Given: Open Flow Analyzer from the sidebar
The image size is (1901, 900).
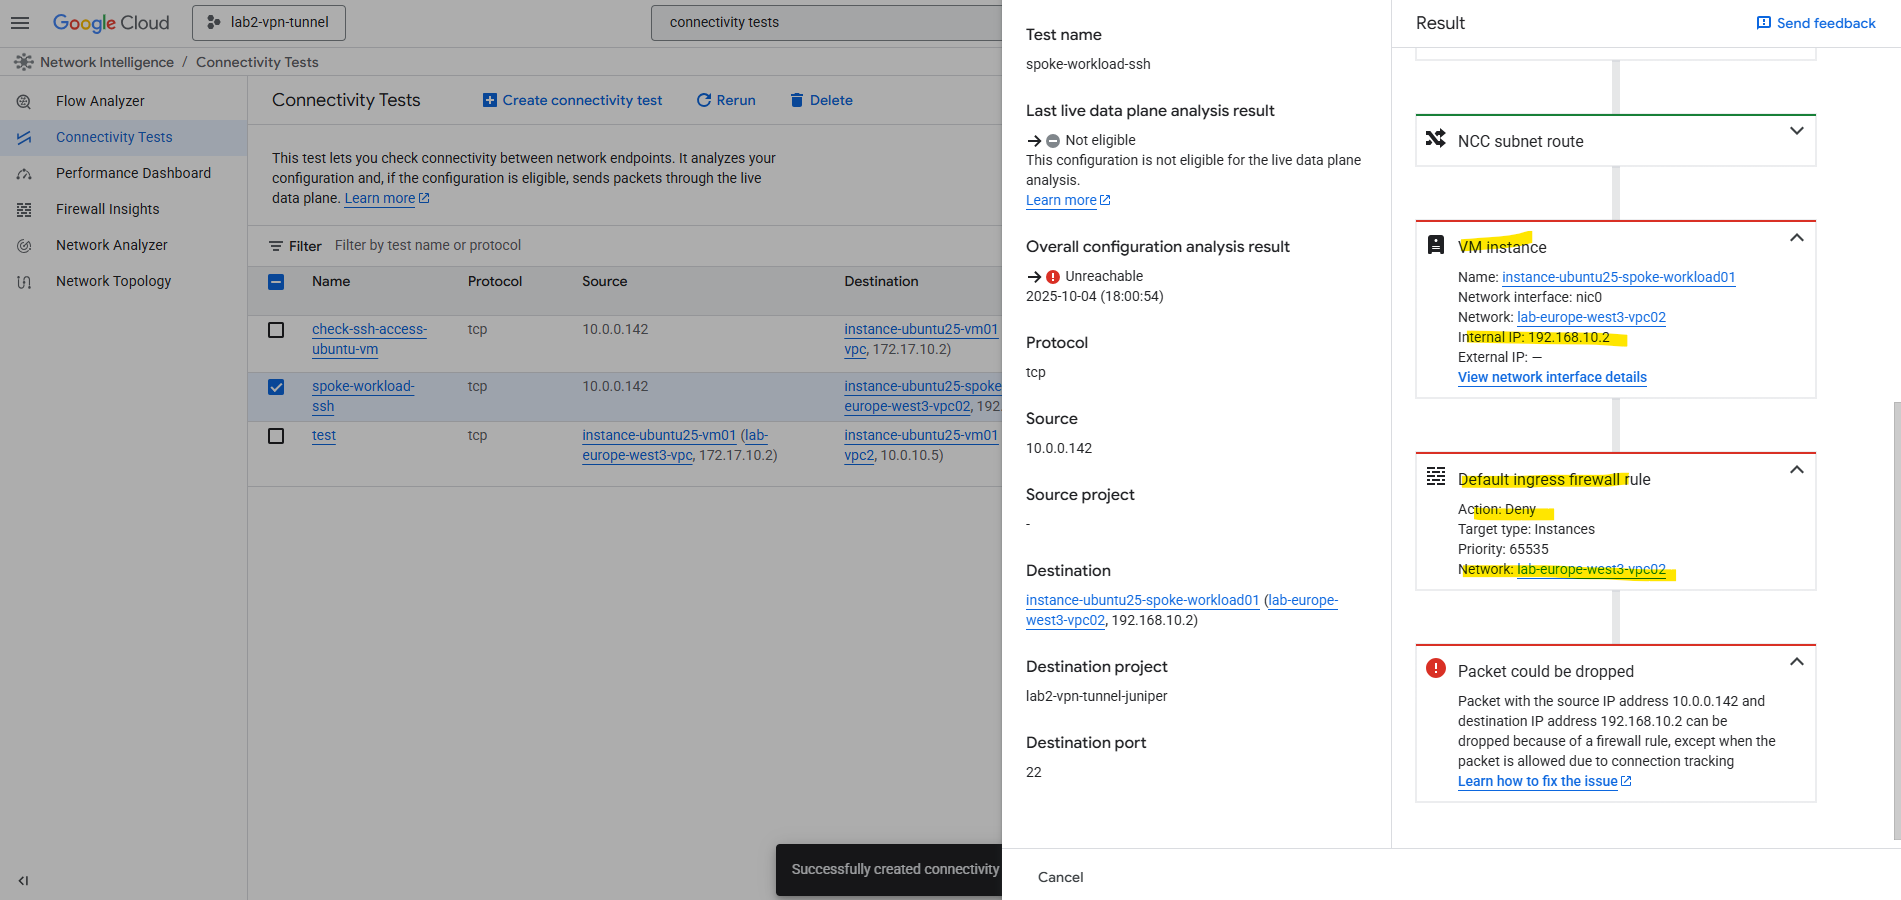Looking at the screenshot, I should tap(100, 101).
